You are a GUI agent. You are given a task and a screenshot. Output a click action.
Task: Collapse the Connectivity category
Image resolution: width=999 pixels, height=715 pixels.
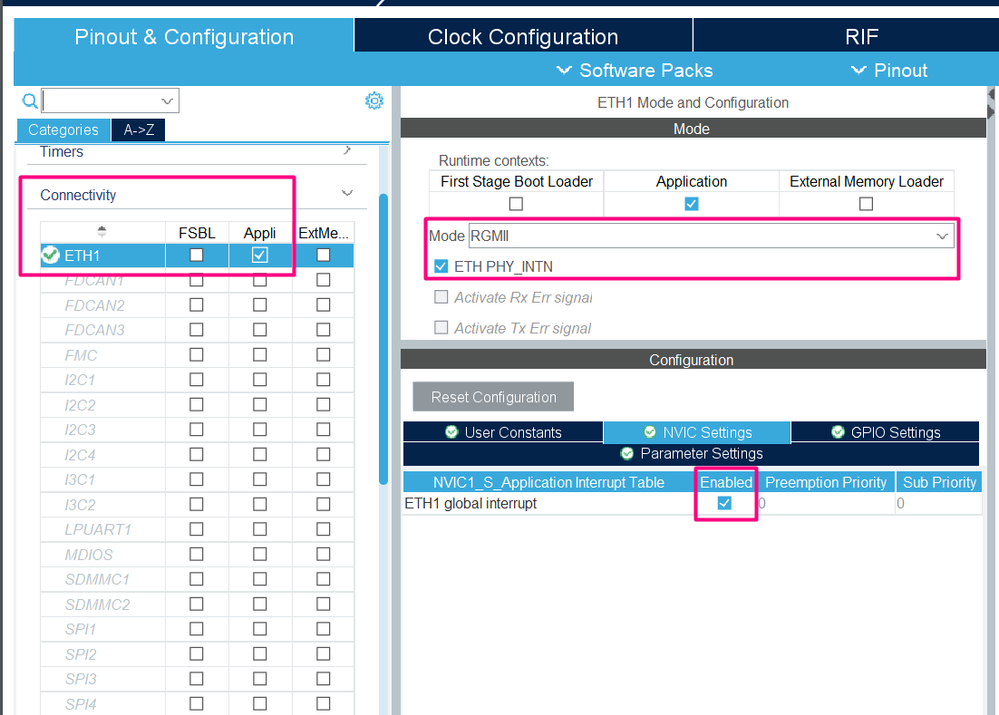(x=347, y=193)
